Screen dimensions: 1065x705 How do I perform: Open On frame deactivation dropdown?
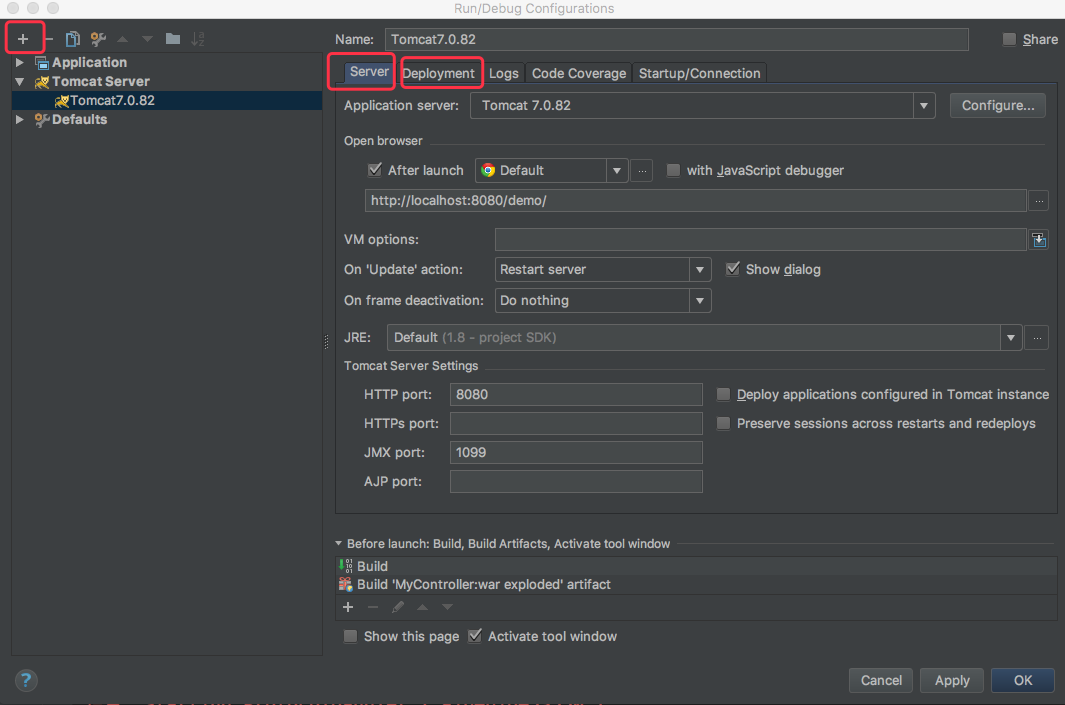[700, 300]
